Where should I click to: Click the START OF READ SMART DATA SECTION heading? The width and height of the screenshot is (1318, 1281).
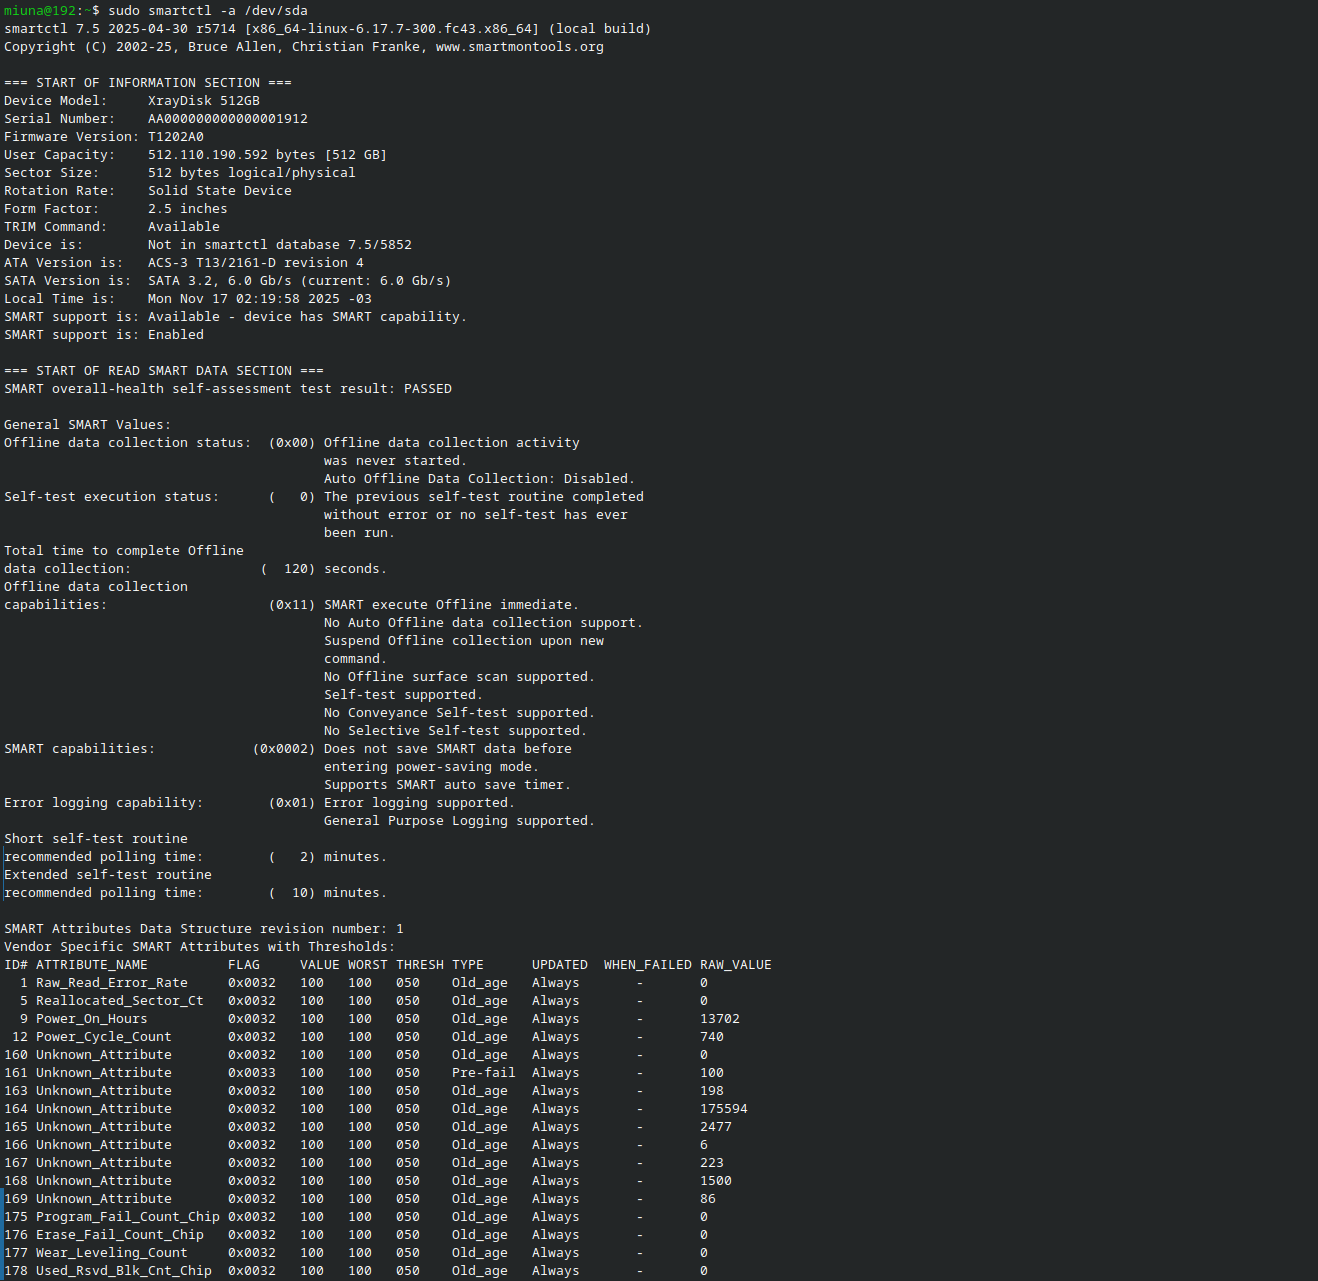click(163, 371)
